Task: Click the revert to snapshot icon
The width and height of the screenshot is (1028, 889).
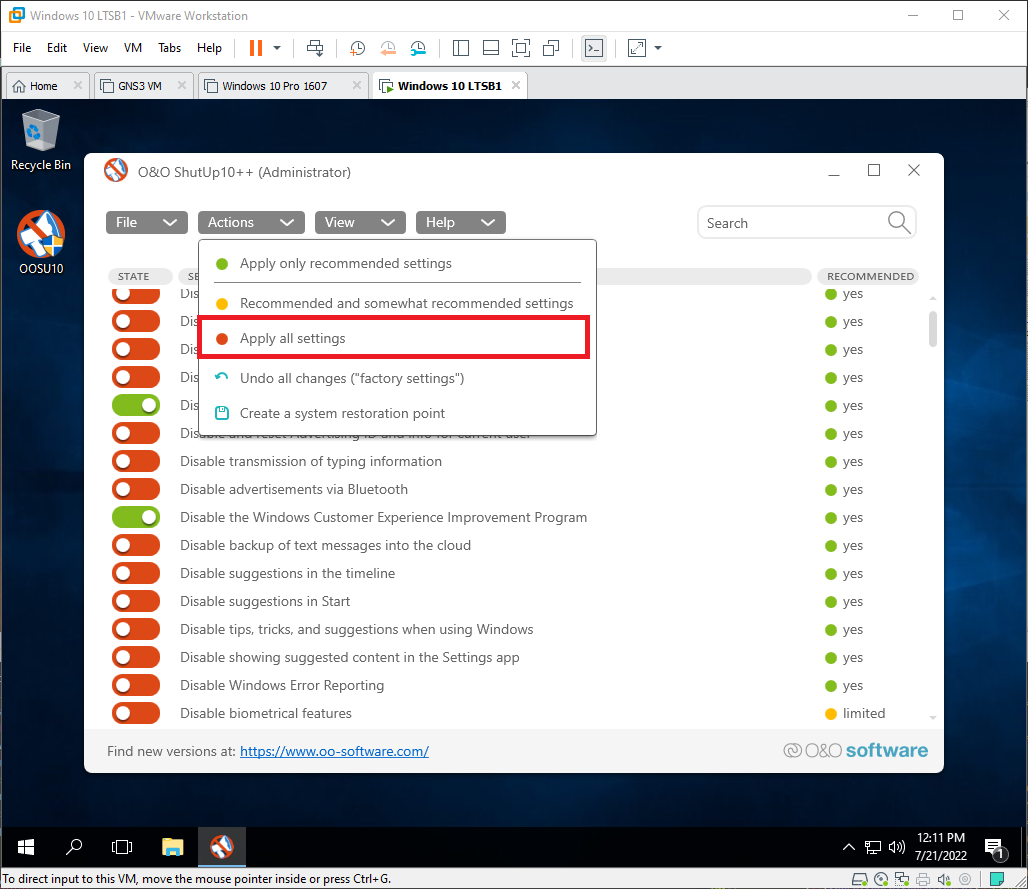Action: click(388, 48)
